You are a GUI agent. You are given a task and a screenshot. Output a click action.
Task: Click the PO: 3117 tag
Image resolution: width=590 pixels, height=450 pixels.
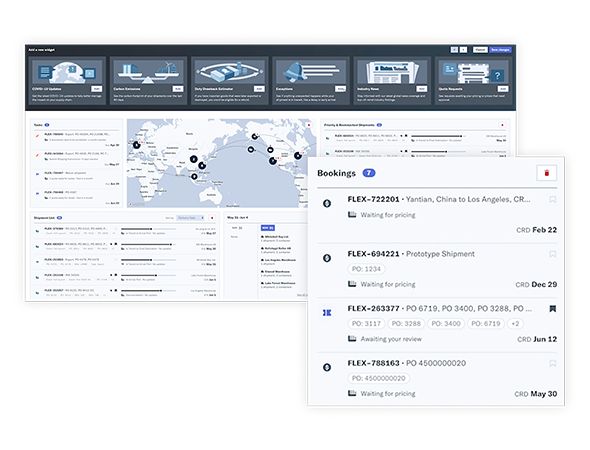coord(366,324)
